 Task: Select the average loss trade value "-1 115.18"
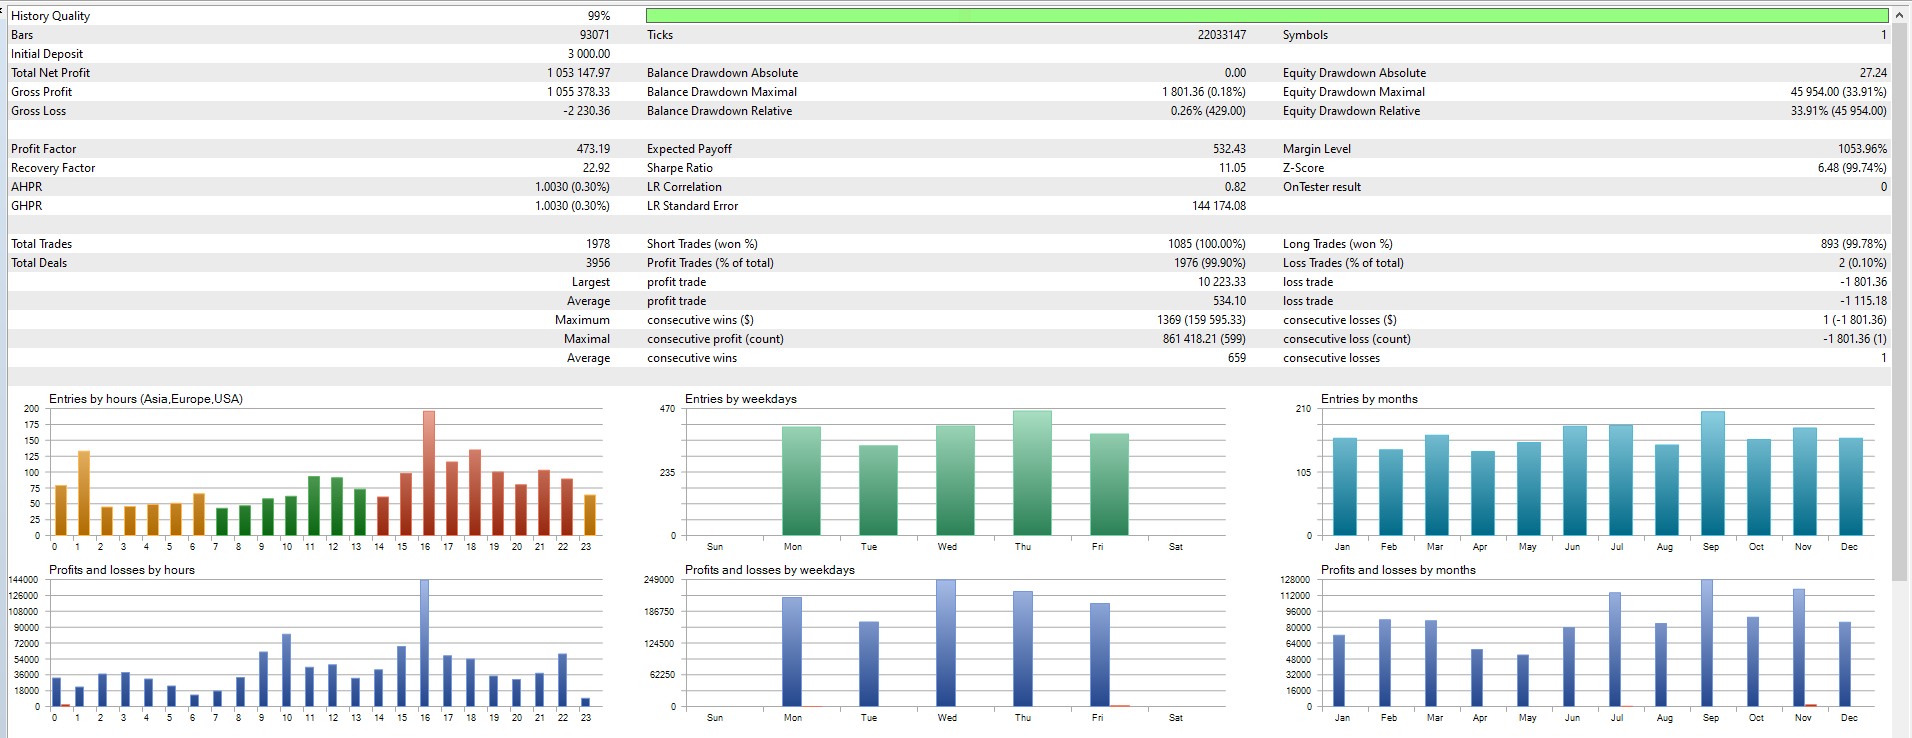point(1863,301)
